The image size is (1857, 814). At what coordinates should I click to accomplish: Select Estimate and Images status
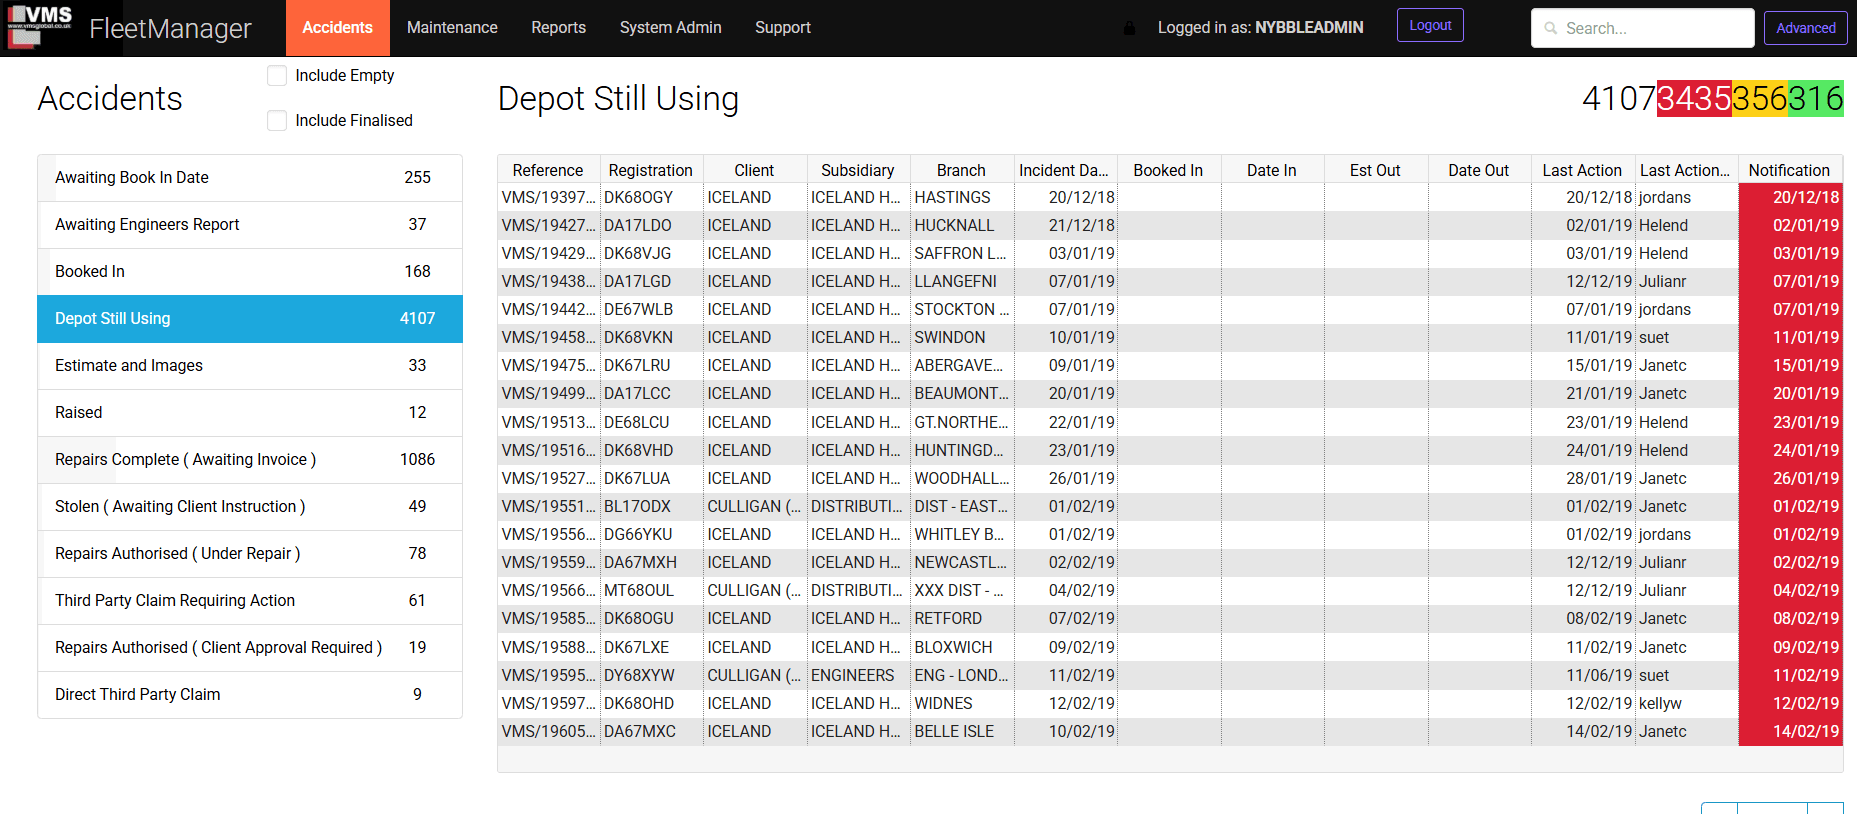pyautogui.click(x=250, y=366)
